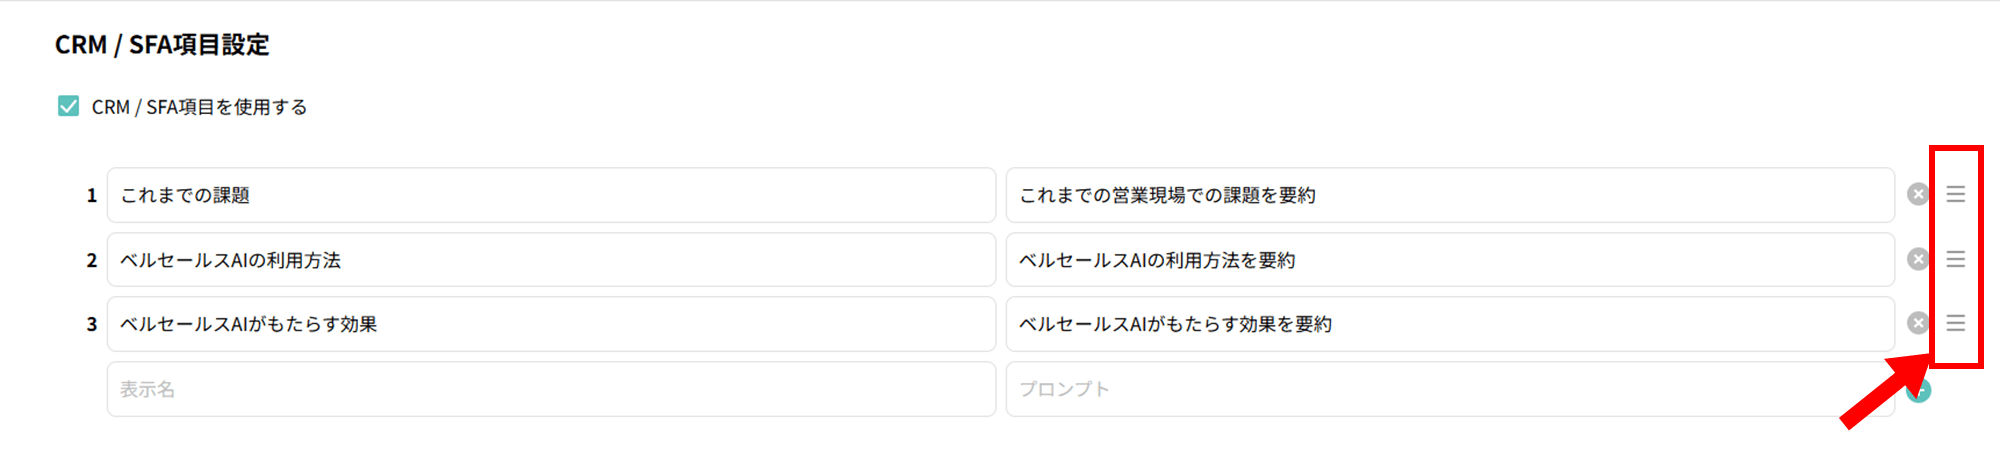Edit the ベルセールスAIがもたらす効果 display name field
2000x475 pixels.
pos(551,324)
